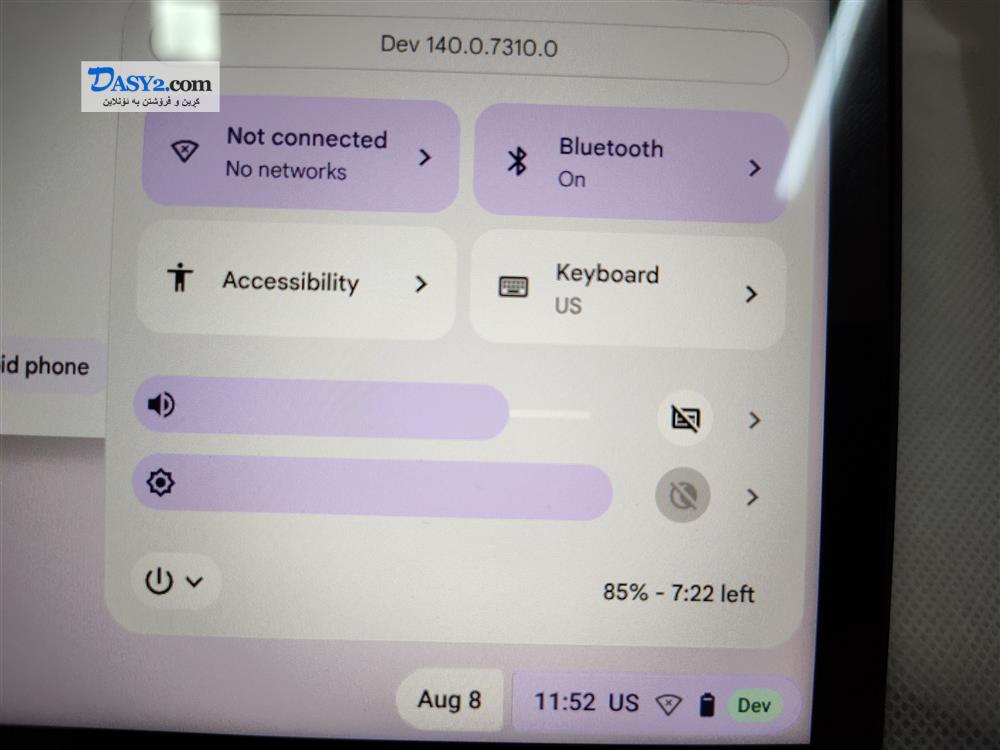Click the volume slider track
Image resolution: width=1000 pixels, height=750 pixels.
[362, 409]
